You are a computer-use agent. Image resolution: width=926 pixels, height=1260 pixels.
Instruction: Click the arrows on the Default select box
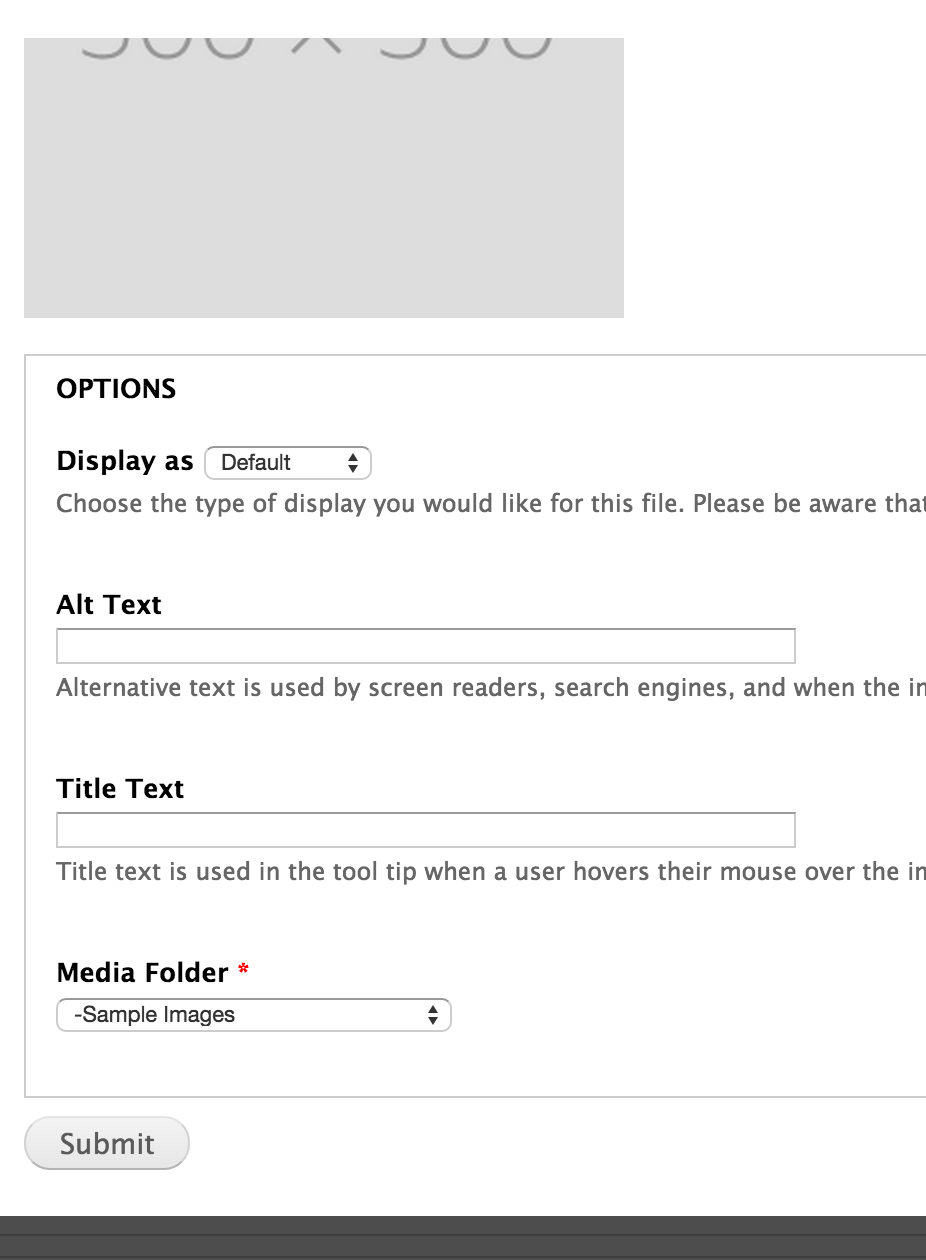point(352,463)
